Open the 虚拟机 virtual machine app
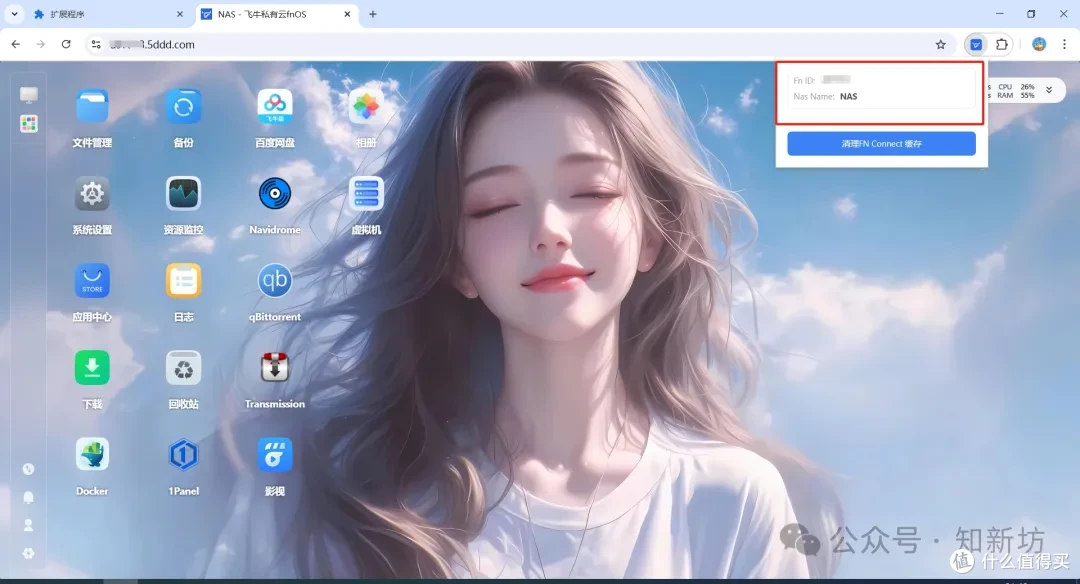 366,194
